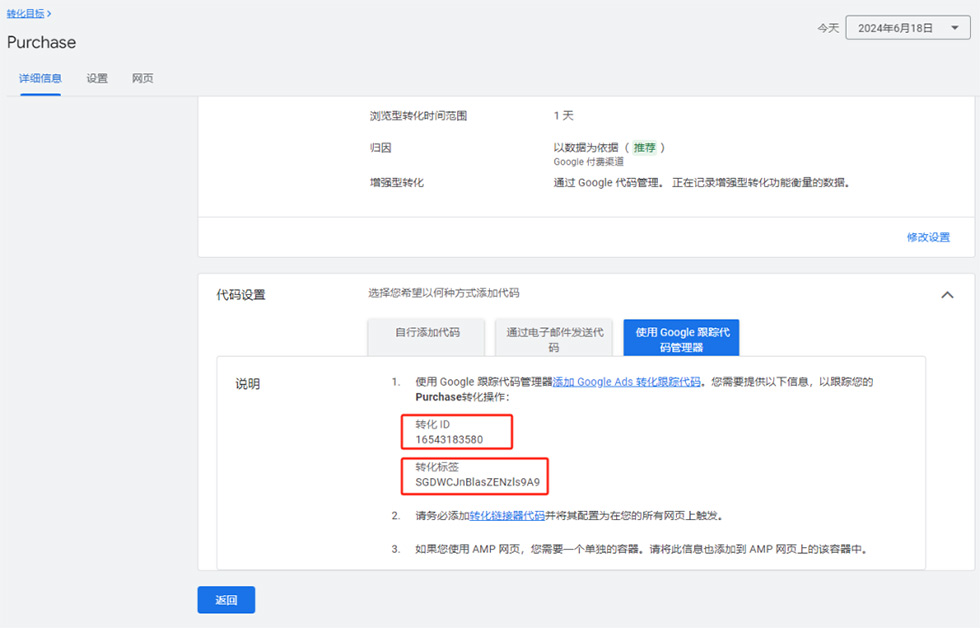
Task: Click the 转化目标 breadcrumb link
Action: [x=26, y=13]
